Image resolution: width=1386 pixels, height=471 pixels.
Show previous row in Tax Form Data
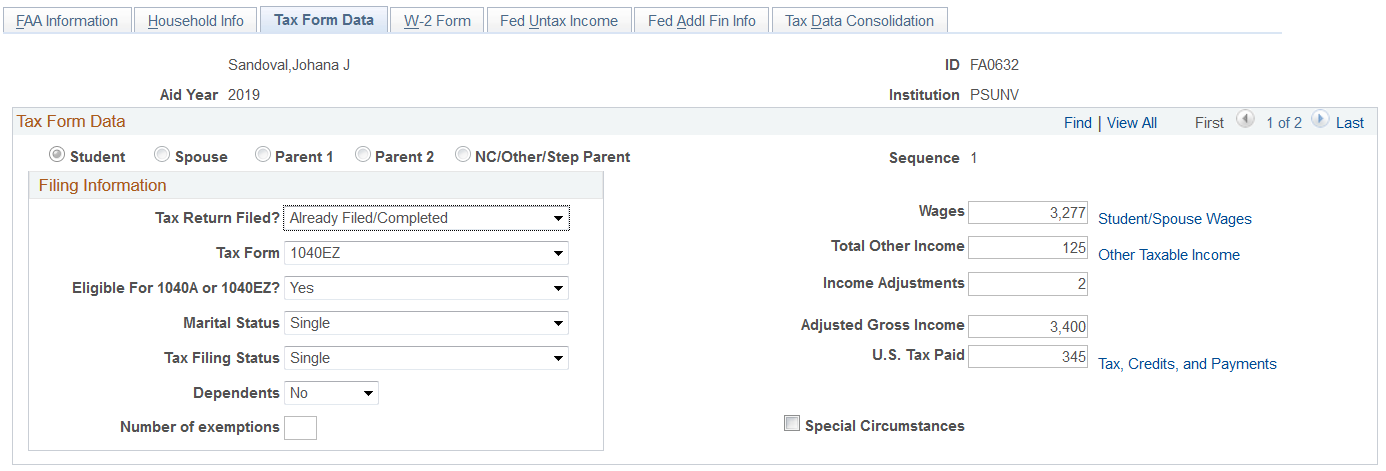point(1245,121)
